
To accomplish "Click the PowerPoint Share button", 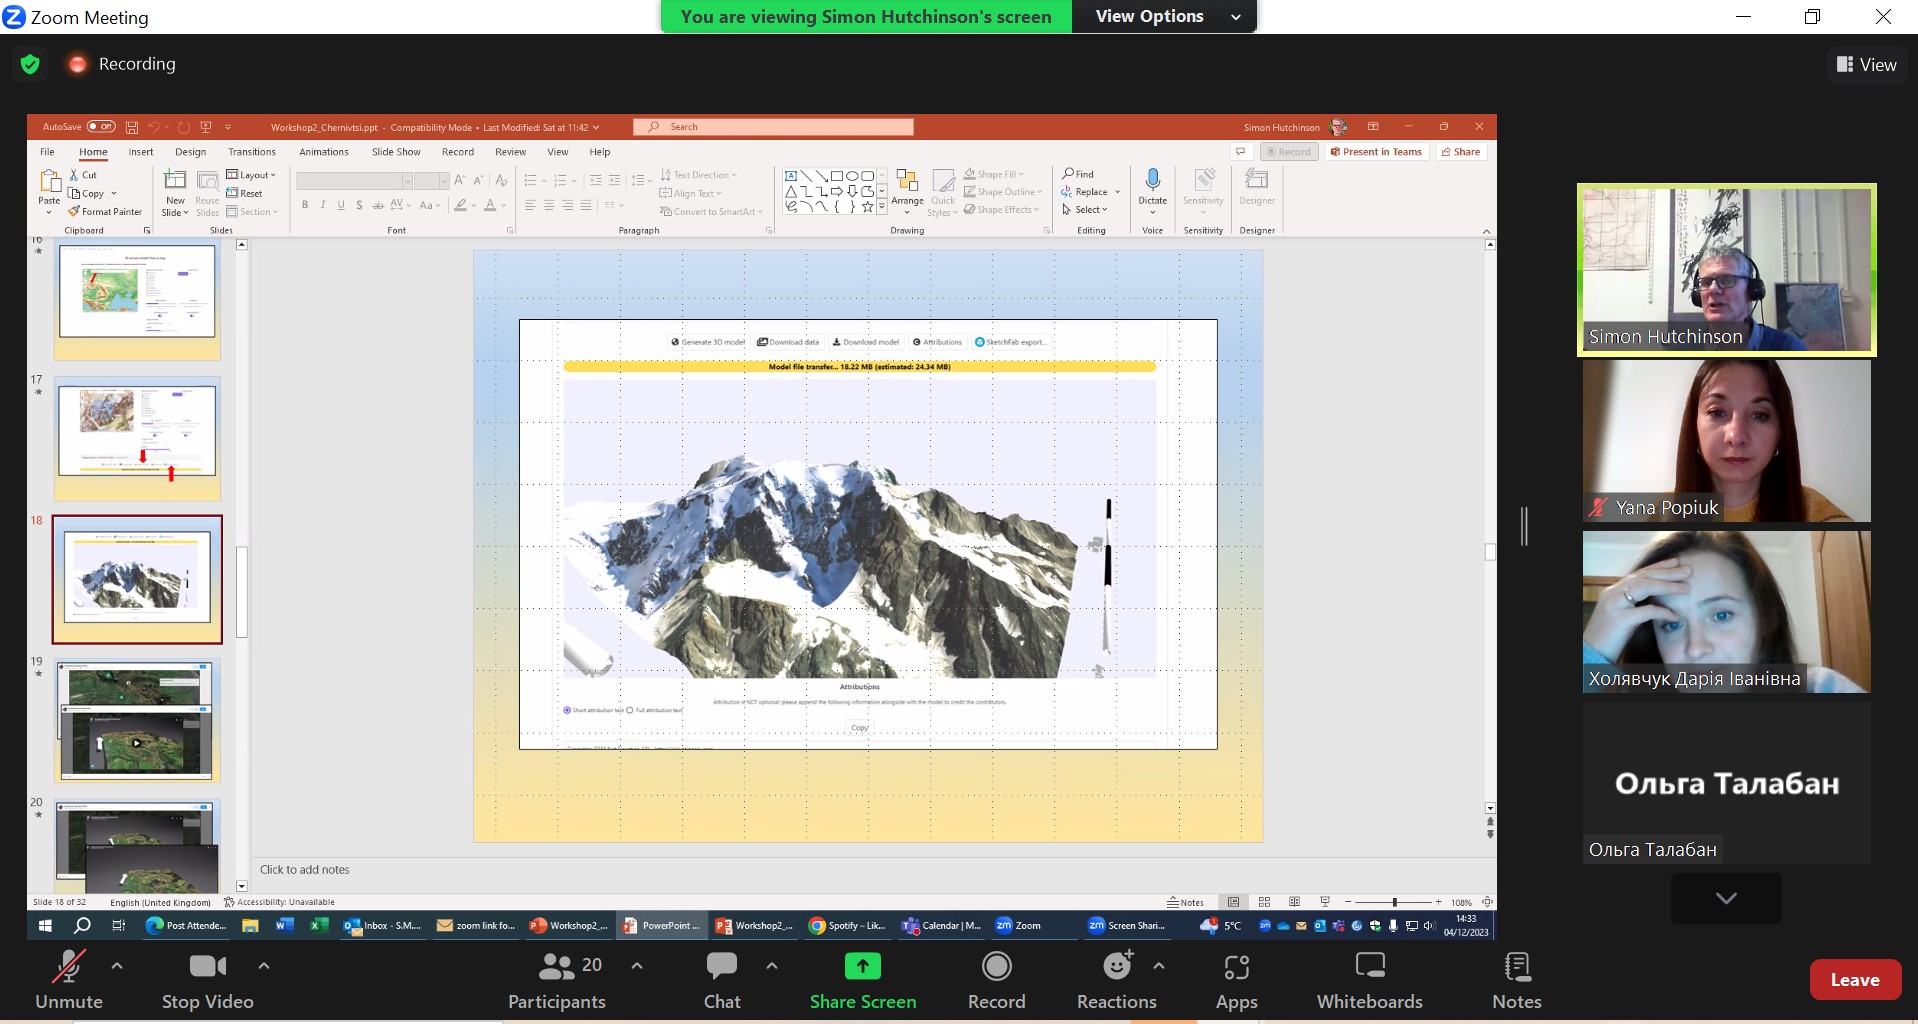I will point(1461,152).
